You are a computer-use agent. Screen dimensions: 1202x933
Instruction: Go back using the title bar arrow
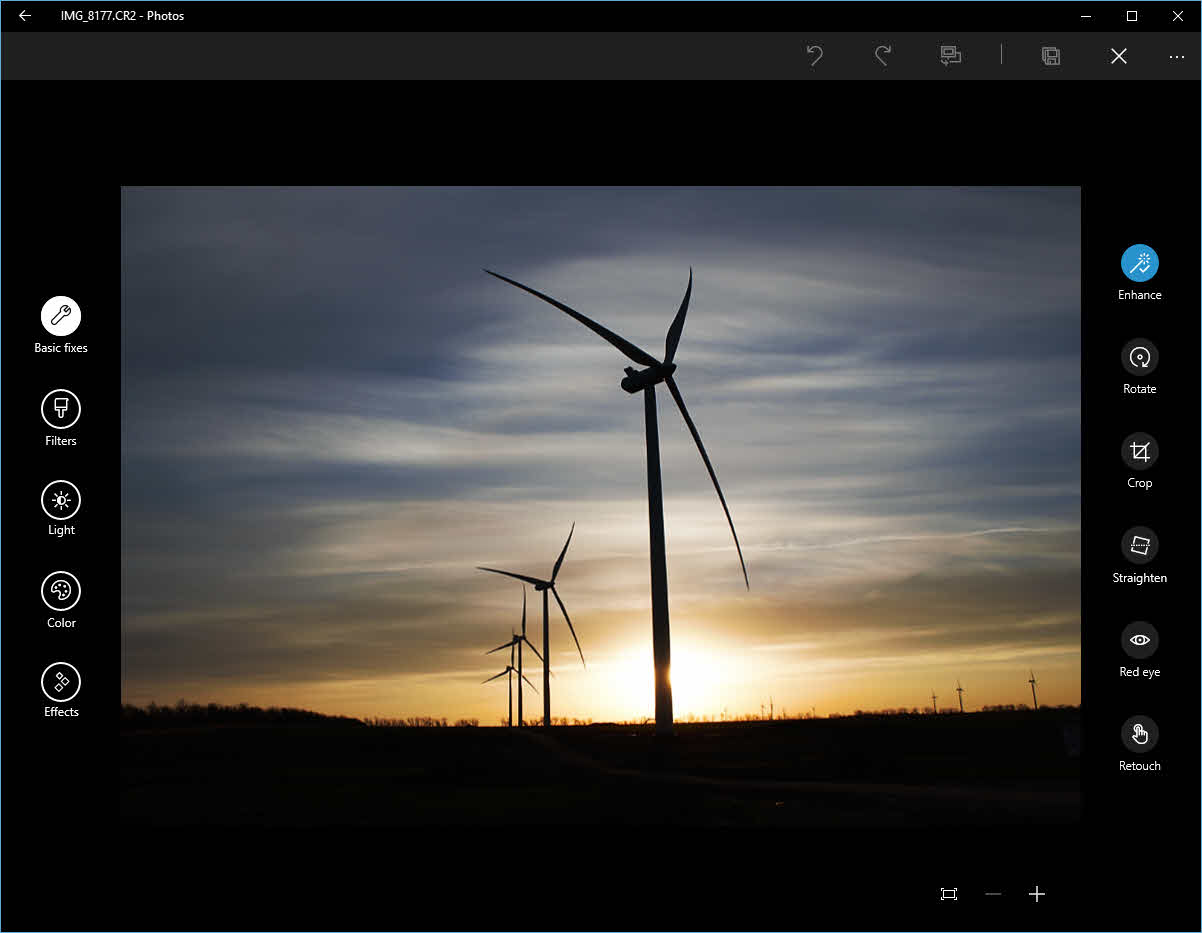25,16
